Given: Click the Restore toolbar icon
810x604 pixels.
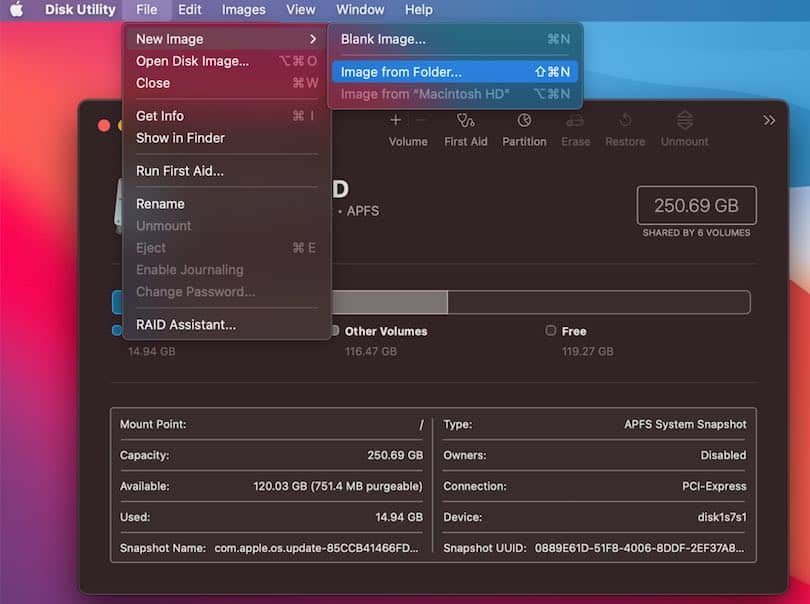Looking at the screenshot, I should click(625, 120).
